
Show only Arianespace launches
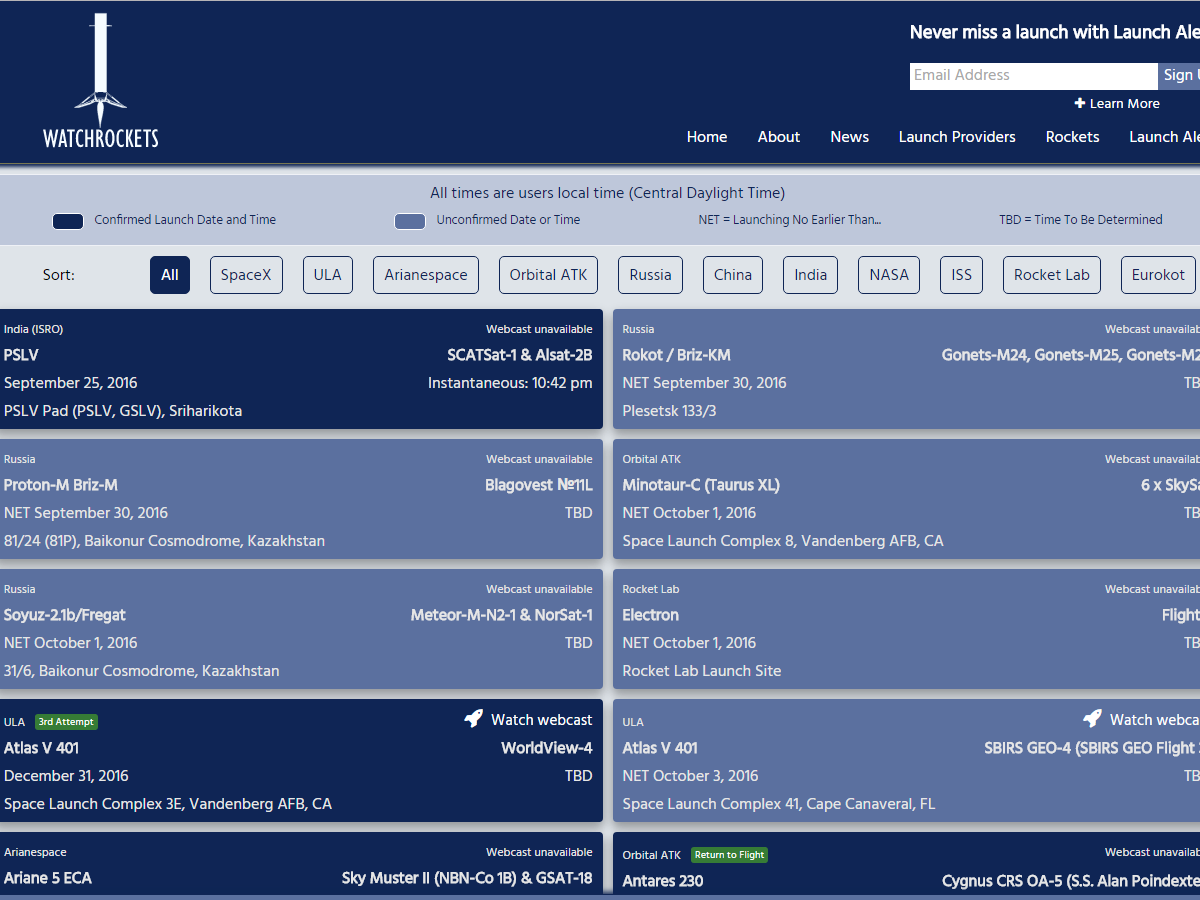(x=426, y=275)
